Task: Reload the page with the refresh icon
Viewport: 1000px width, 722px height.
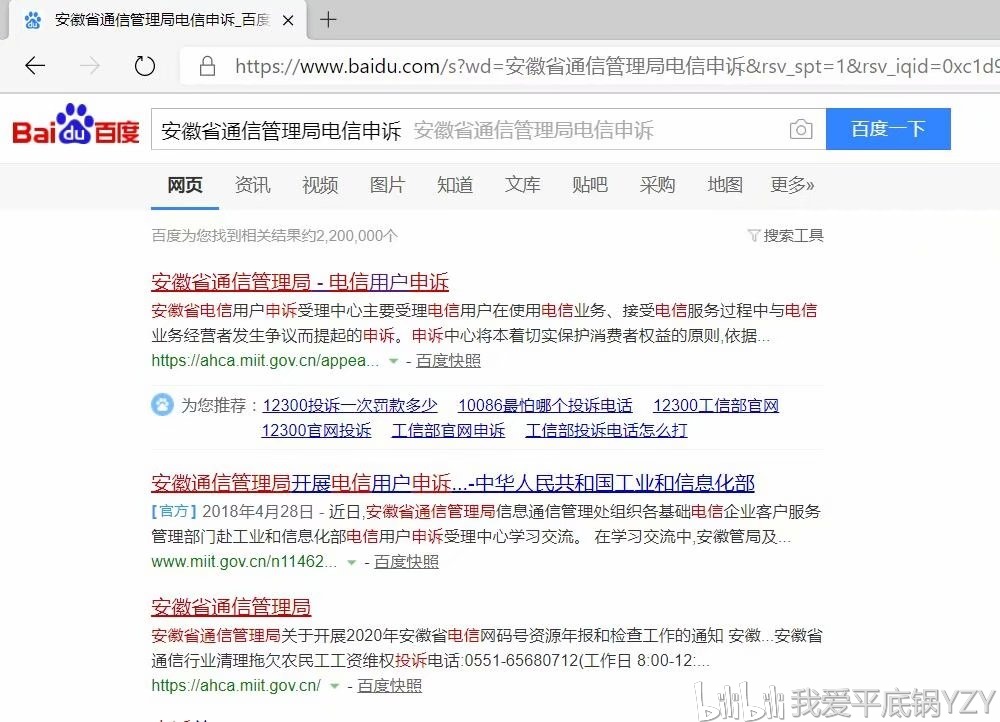Action: (x=145, y=65)
